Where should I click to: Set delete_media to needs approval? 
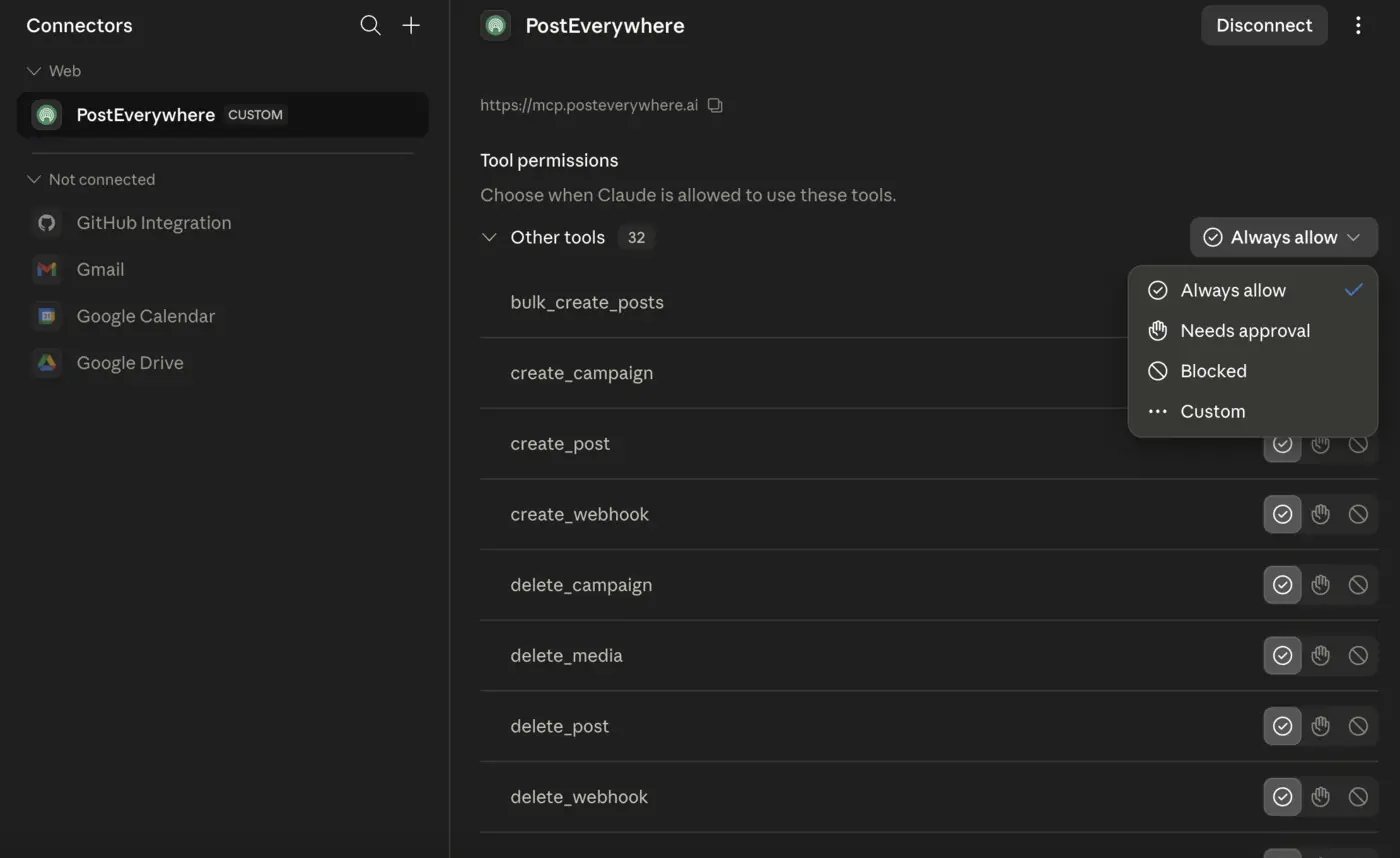(1320, 656)
